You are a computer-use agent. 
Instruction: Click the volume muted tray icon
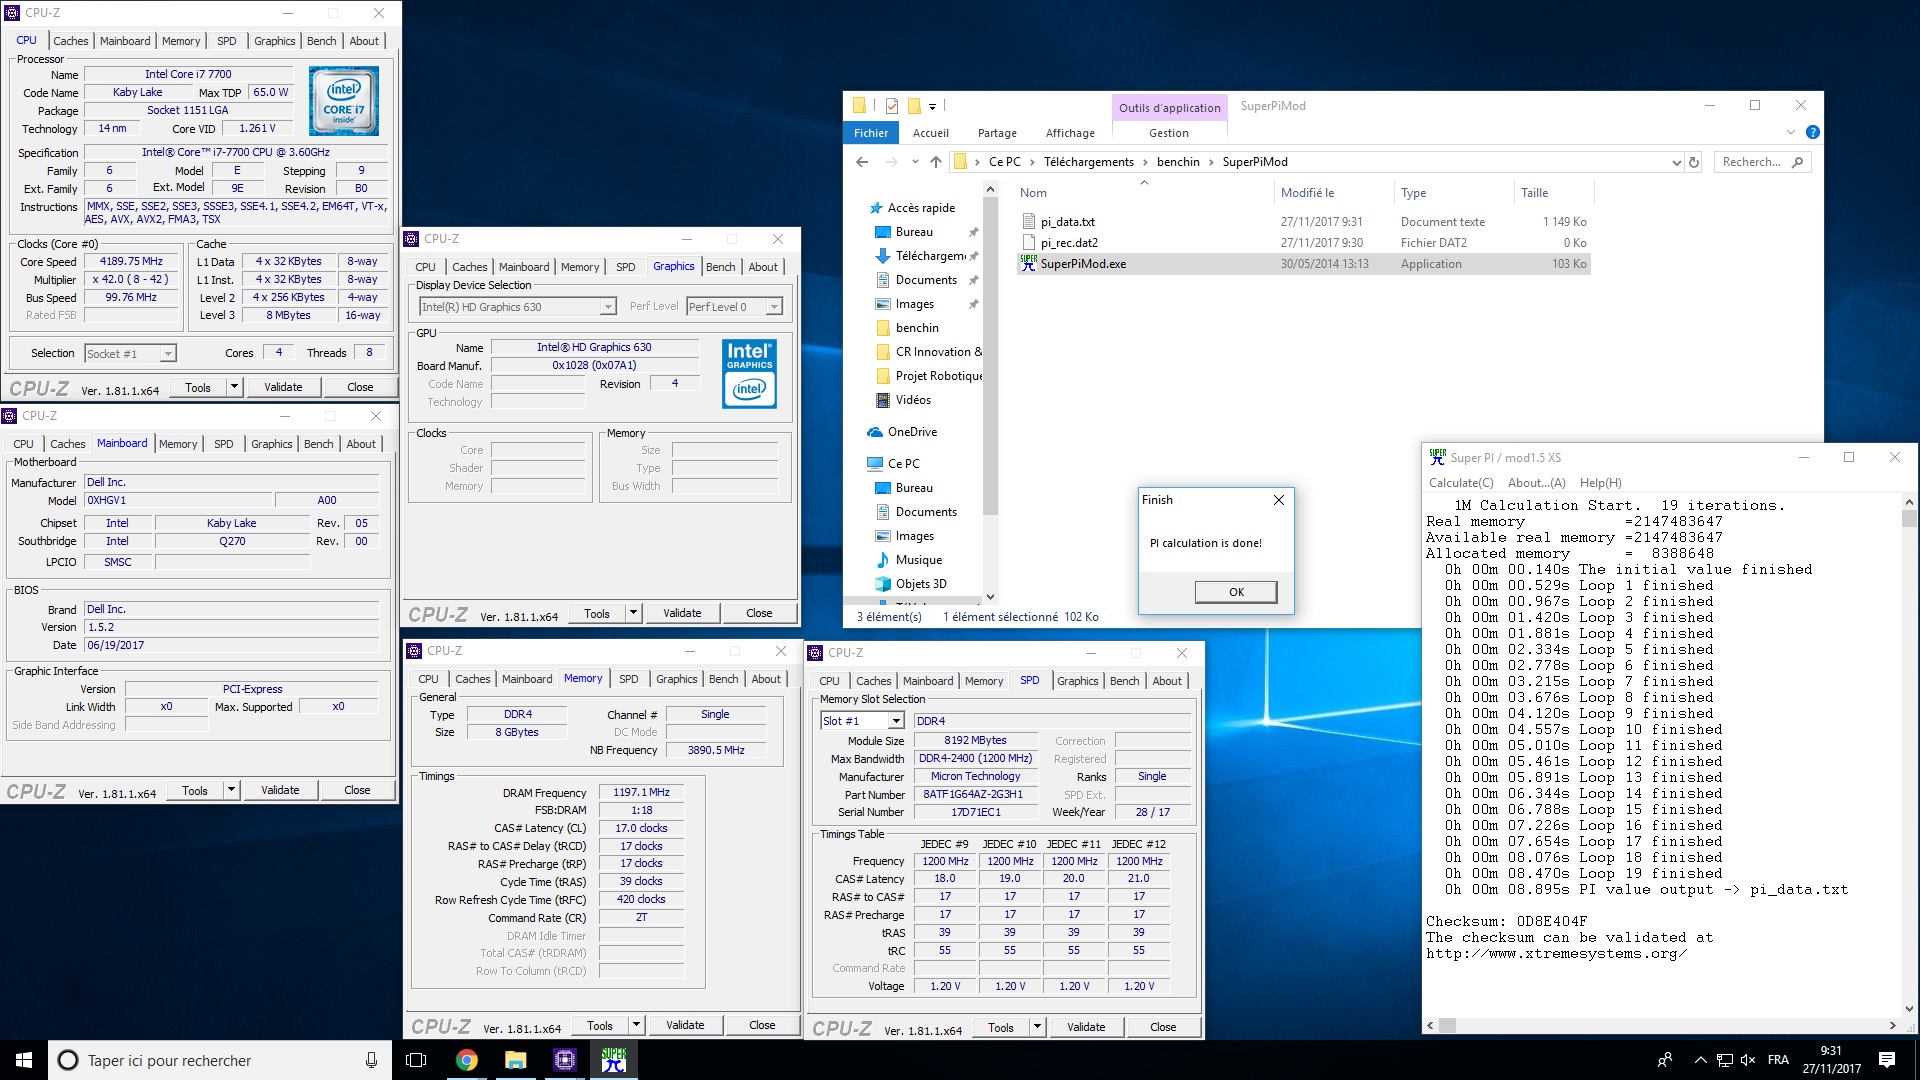[x=1748, y=1060]
